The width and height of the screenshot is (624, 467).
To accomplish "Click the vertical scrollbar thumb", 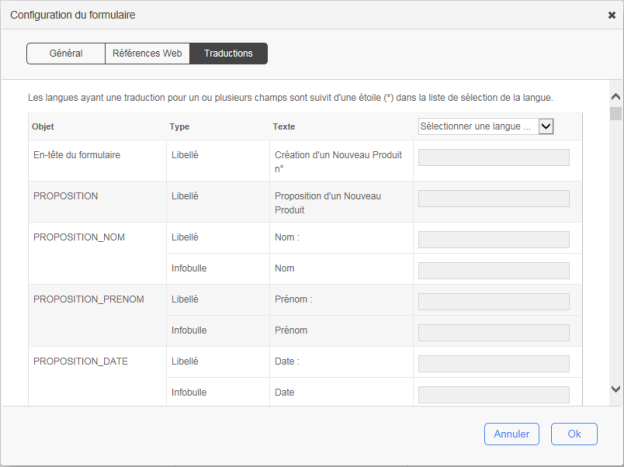I will coord(616,114).
